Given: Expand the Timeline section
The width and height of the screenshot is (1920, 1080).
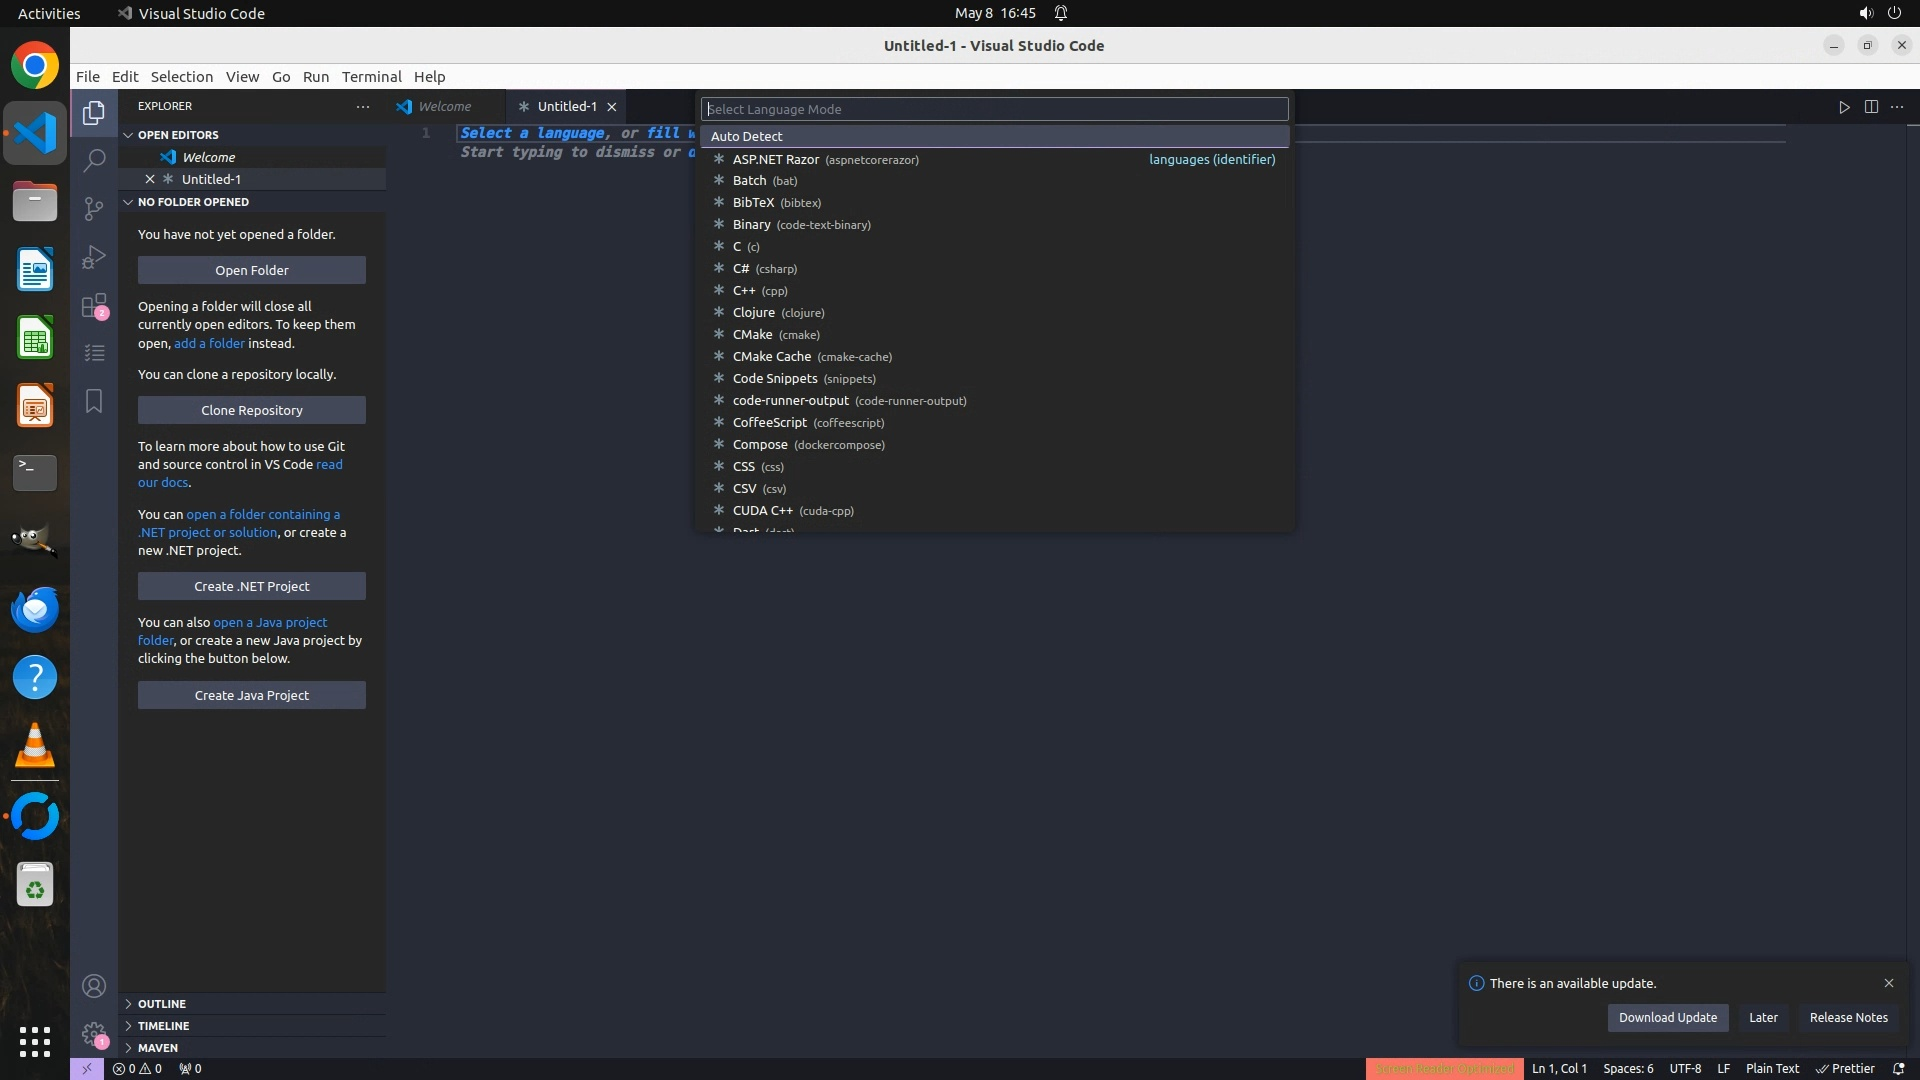Looking at the screenshot, I should coord(163,1025).
